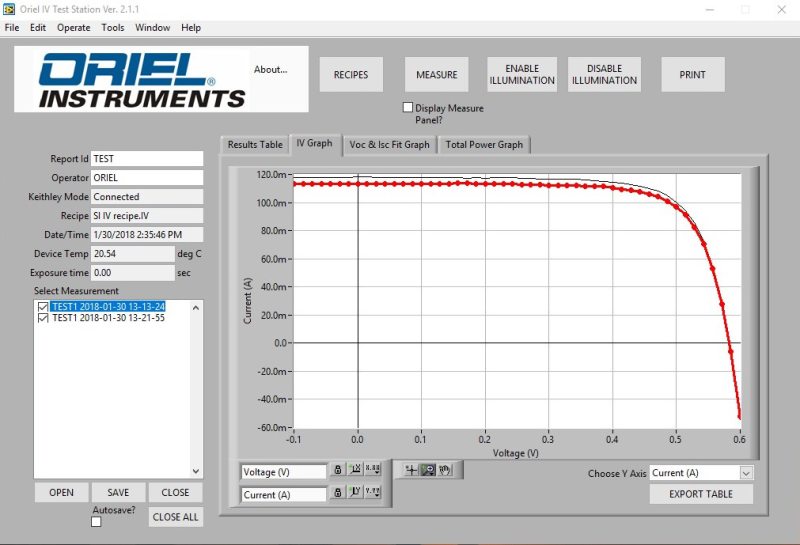Click the X-axis autoscale icon
Image resolution: width=800 pixels, height=545 pixels.
click(355, 470)
